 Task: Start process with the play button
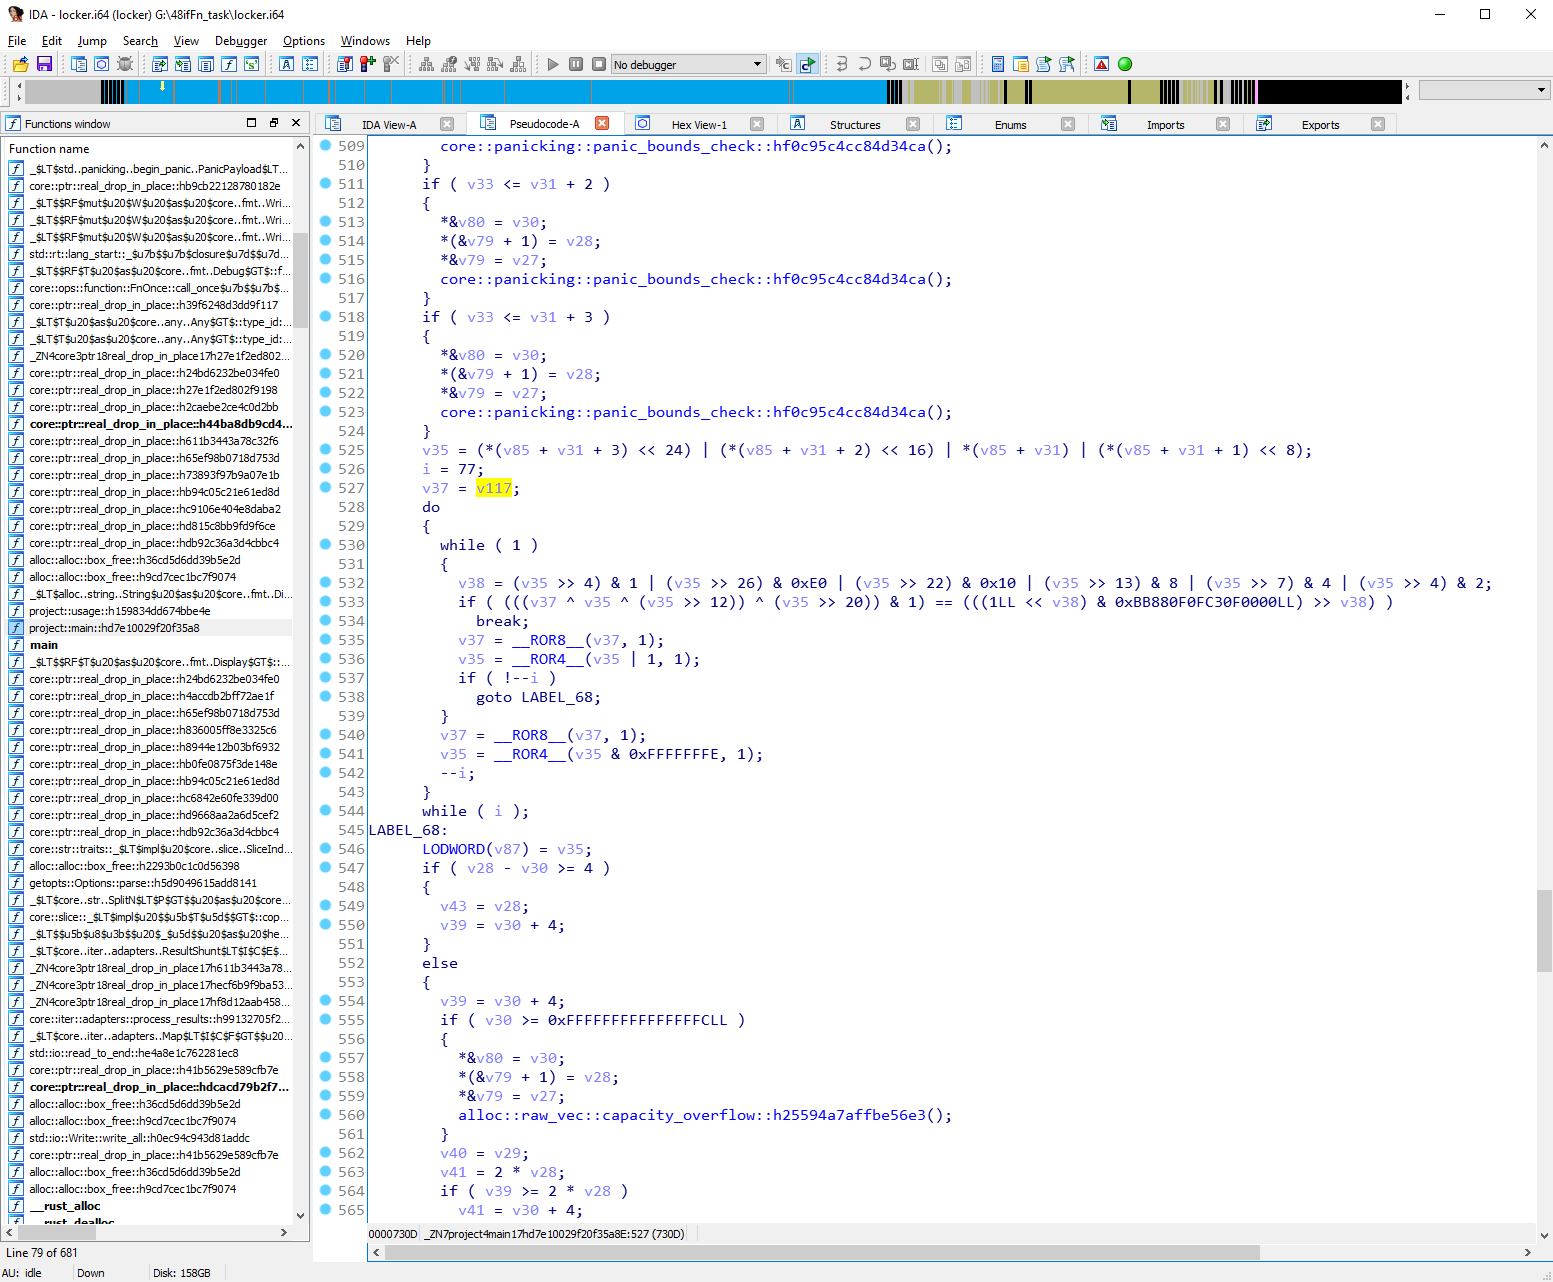pos(553,64)
